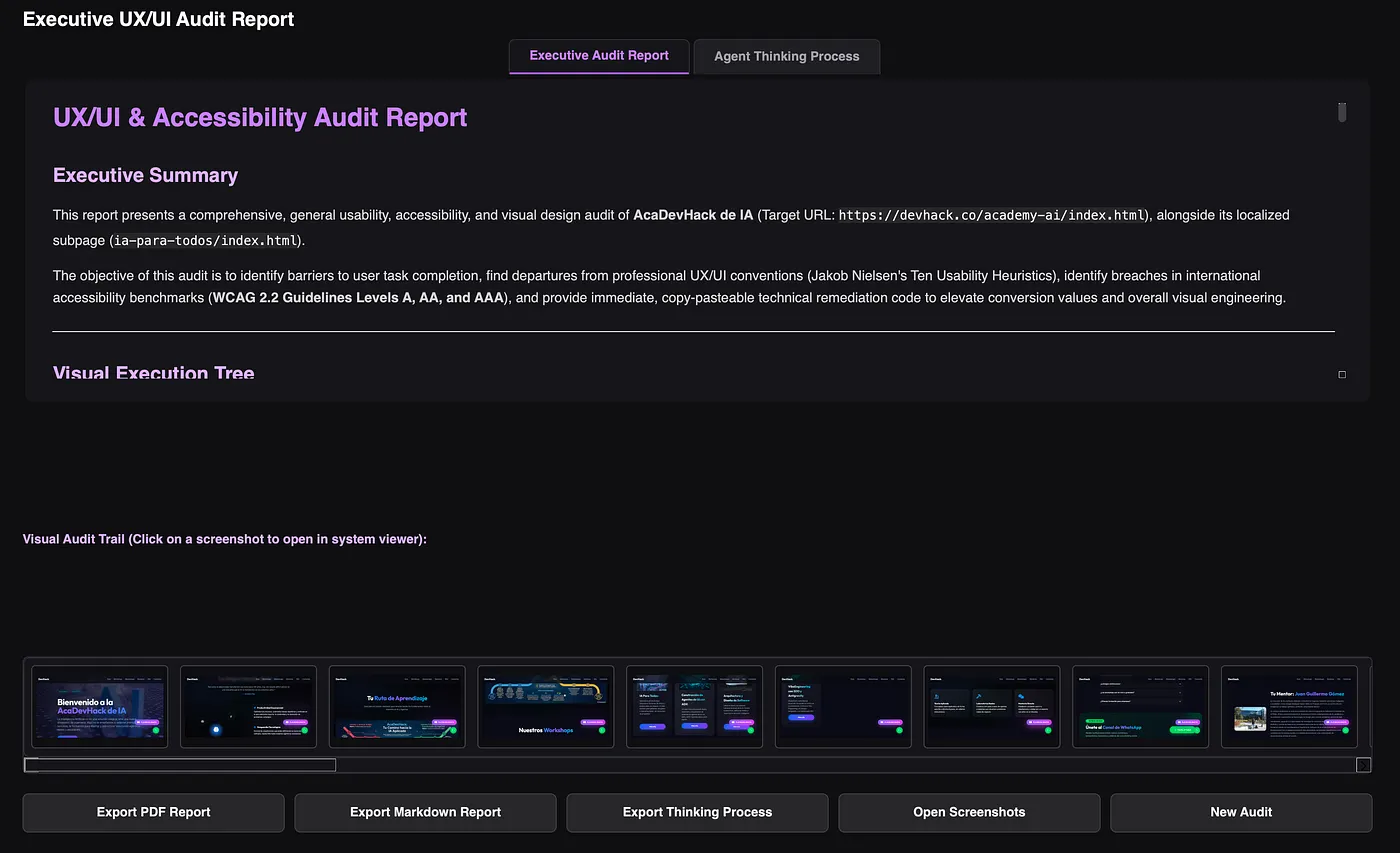
Task: Click the report's vertical scrollbar handle
Action: click(1342, 112)
